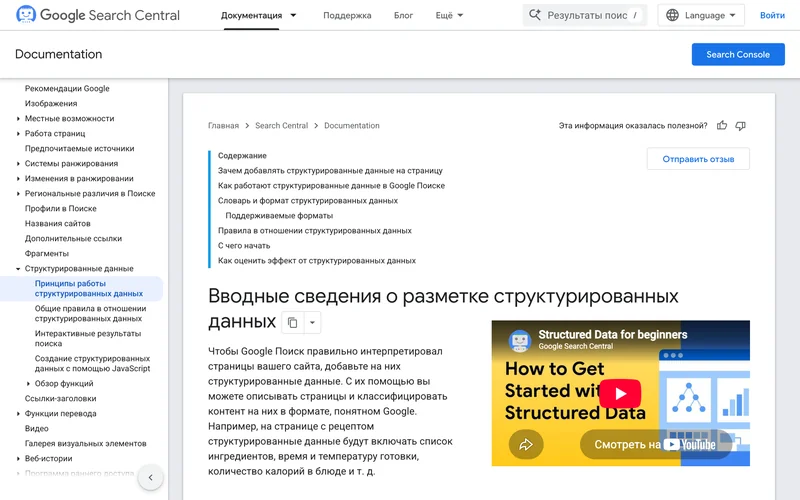Expand Региональные различия в Поиске
The width and height of the screenshot is (800, 500).
pyautogui.click(x=18, y=193)
